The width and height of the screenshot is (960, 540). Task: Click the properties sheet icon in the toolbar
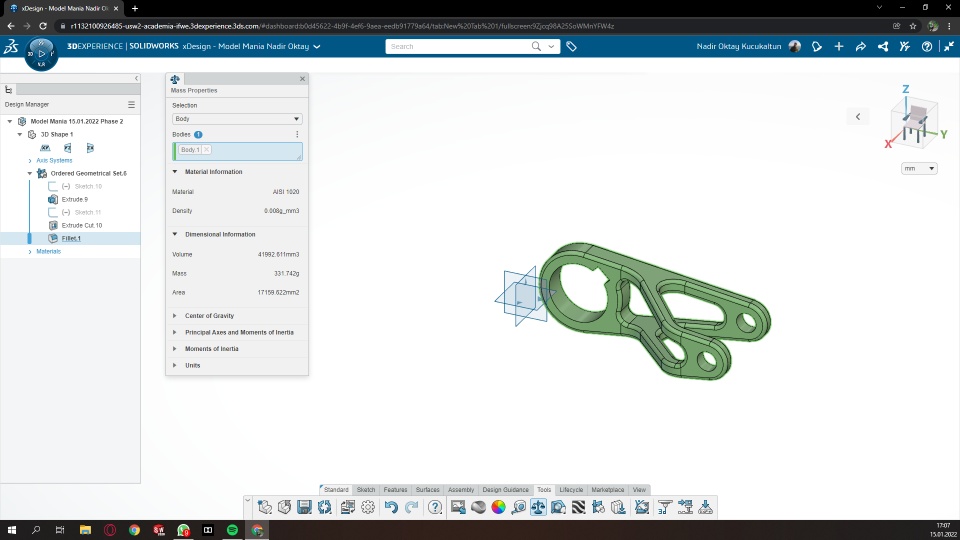tap(348, 507)
